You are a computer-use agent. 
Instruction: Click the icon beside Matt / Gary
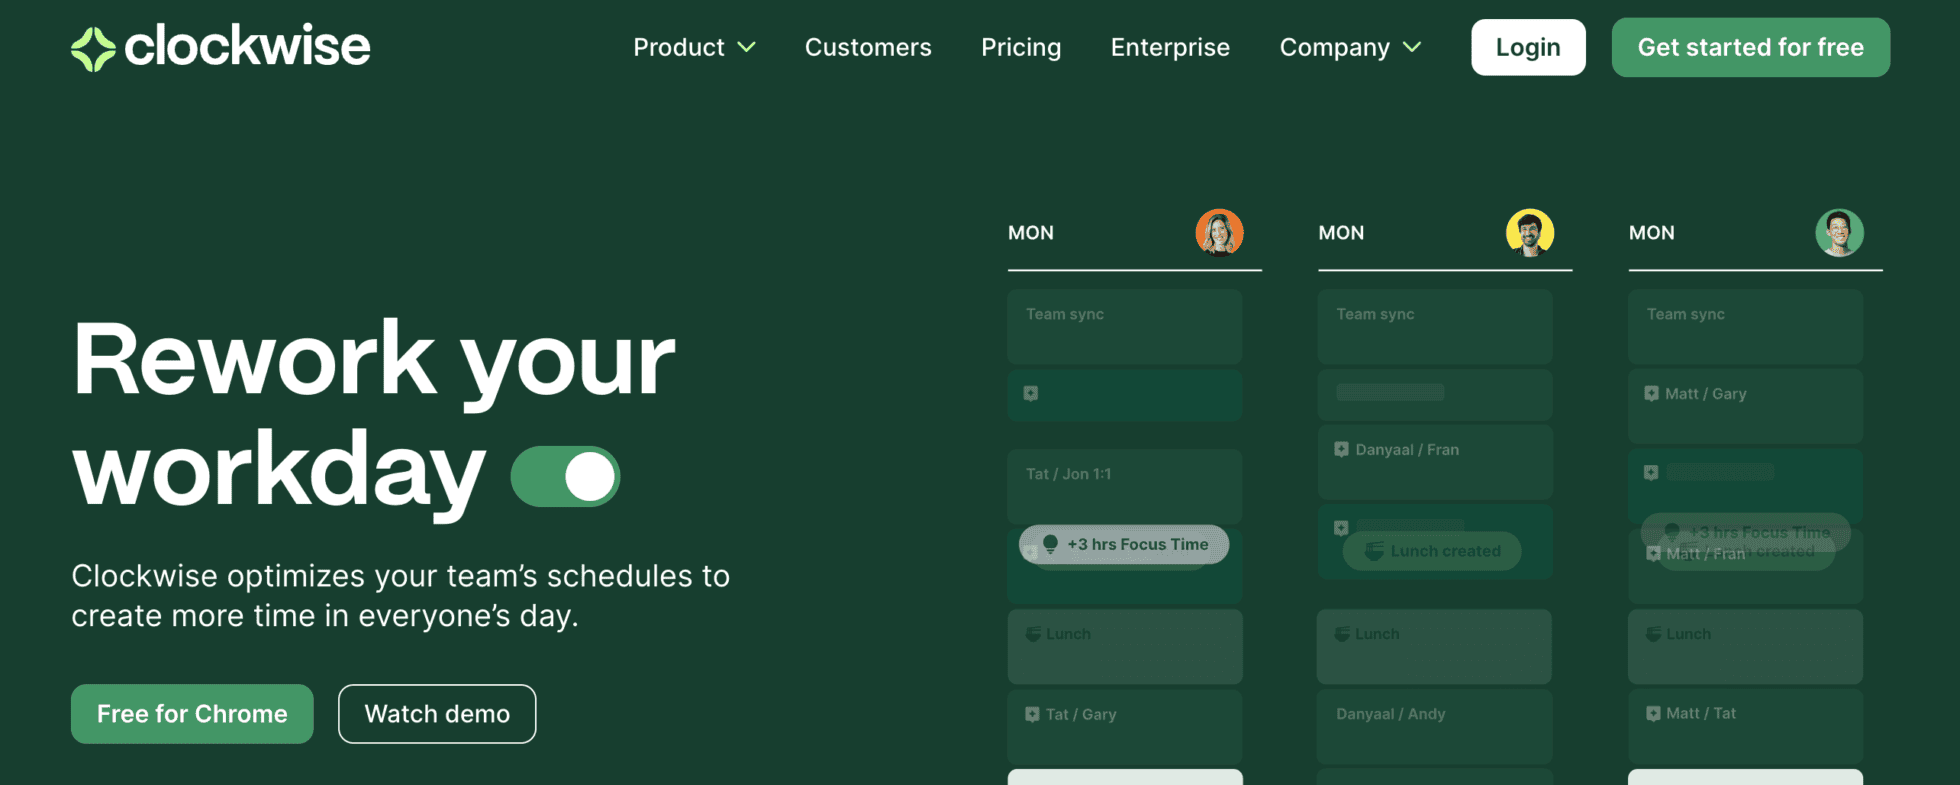(1651, 394)
